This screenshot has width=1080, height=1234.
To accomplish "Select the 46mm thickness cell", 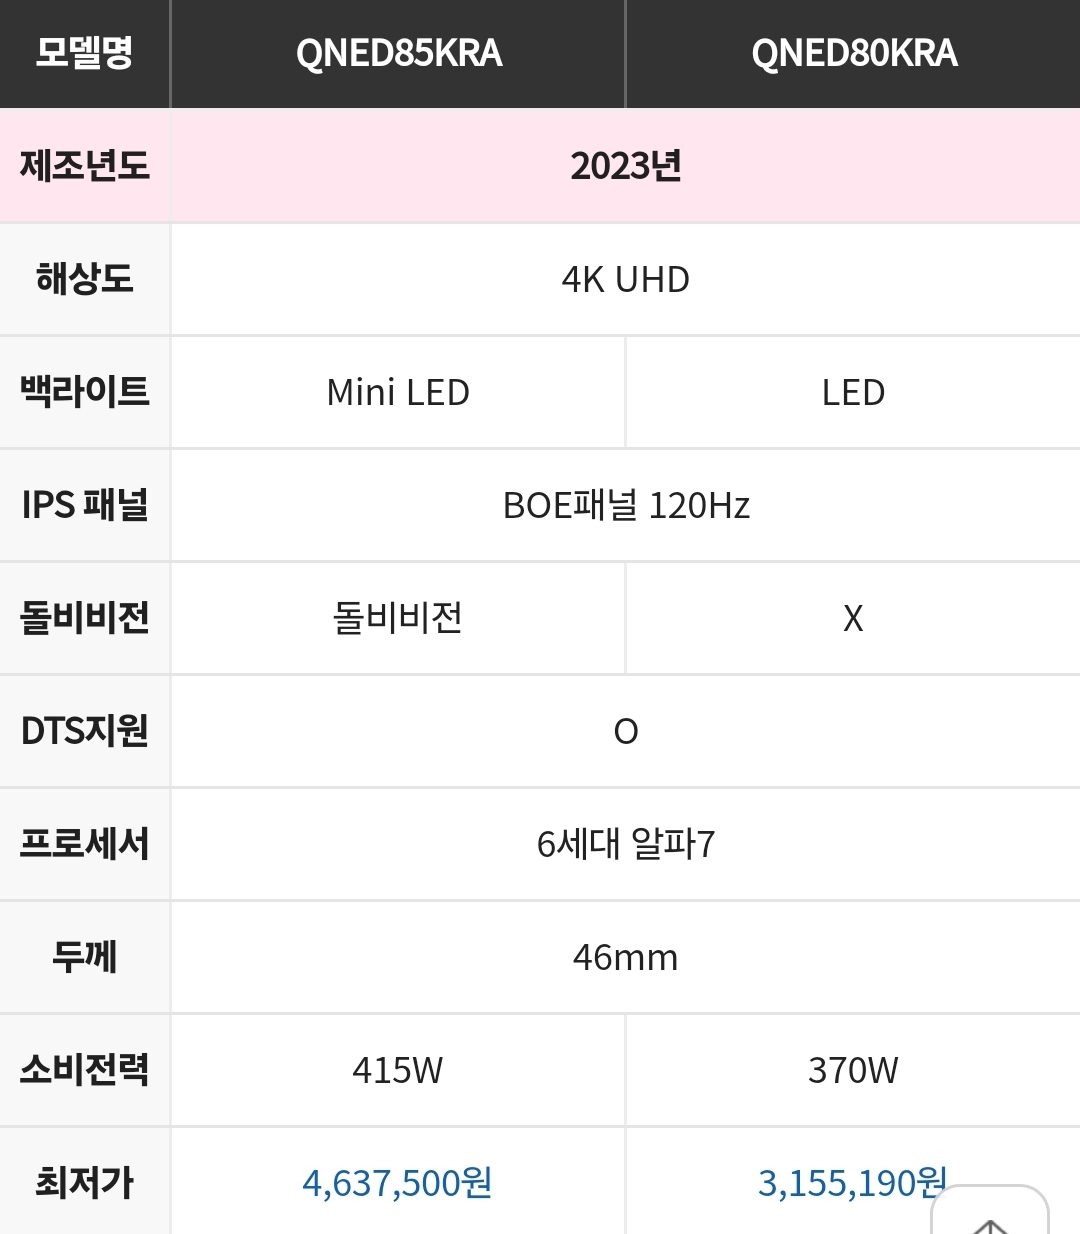I will coord(626,957).
